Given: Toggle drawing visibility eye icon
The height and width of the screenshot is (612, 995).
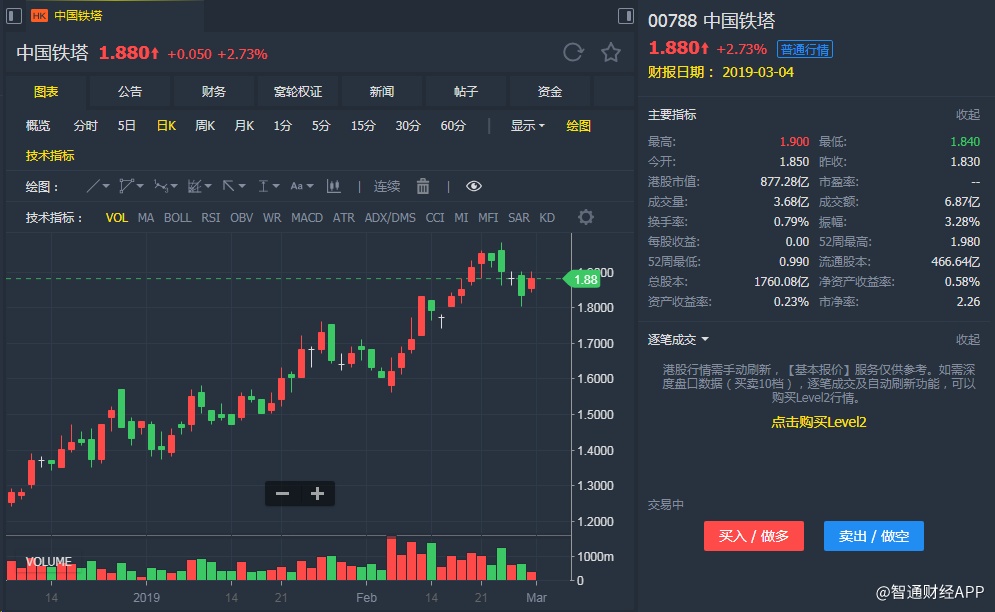Looking at the screenshot, I should pyautogui.click(x=474, y=186).
